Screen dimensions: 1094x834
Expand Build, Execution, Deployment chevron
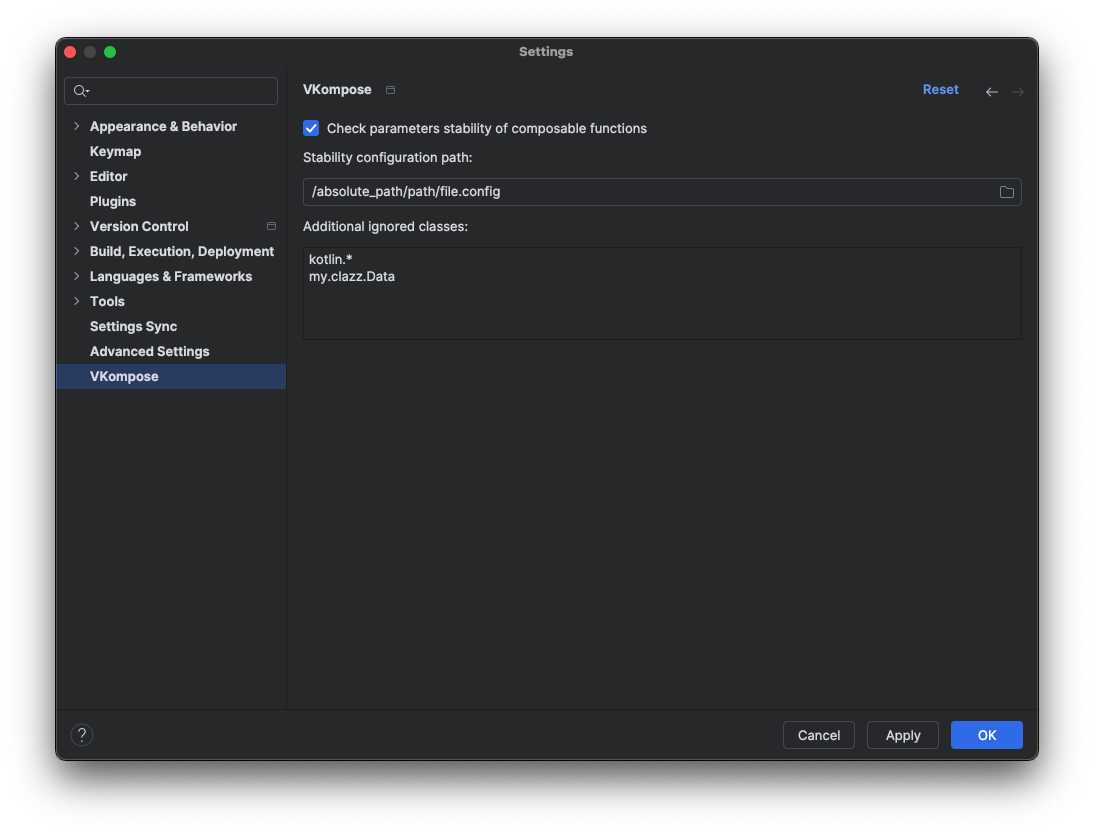(x=77, y=251)
